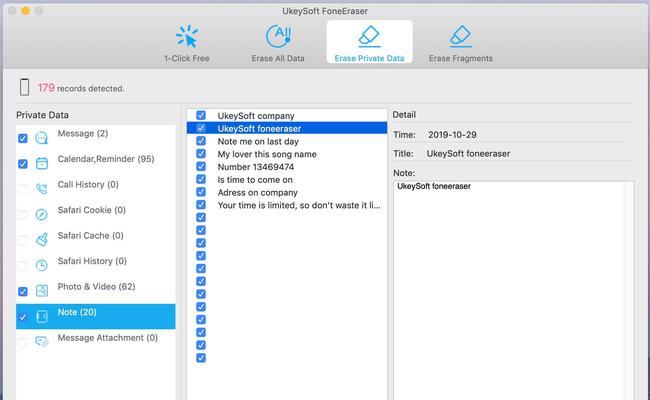Click the 179 records detected text
This screenshot has height=400, width=650.
[x=81, y=88]
